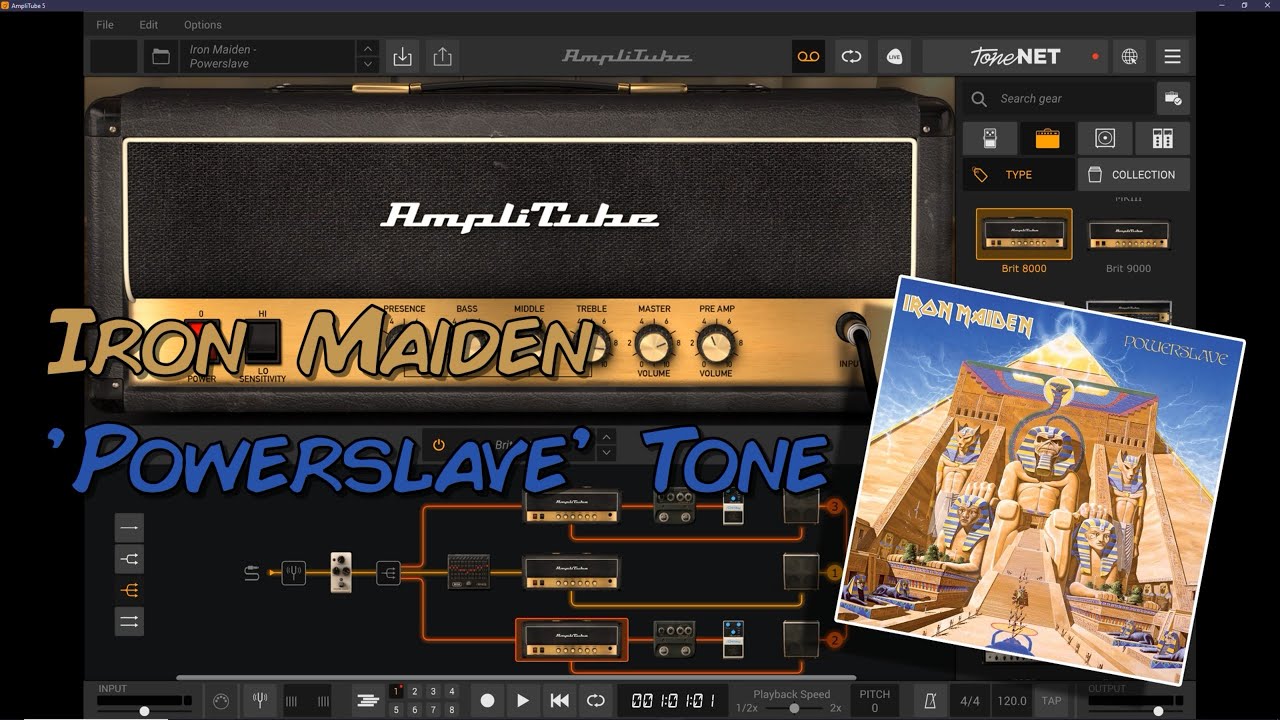Click the input cable icon in chain
This screenshot has height=720, width=1280.
coord(251,573)
